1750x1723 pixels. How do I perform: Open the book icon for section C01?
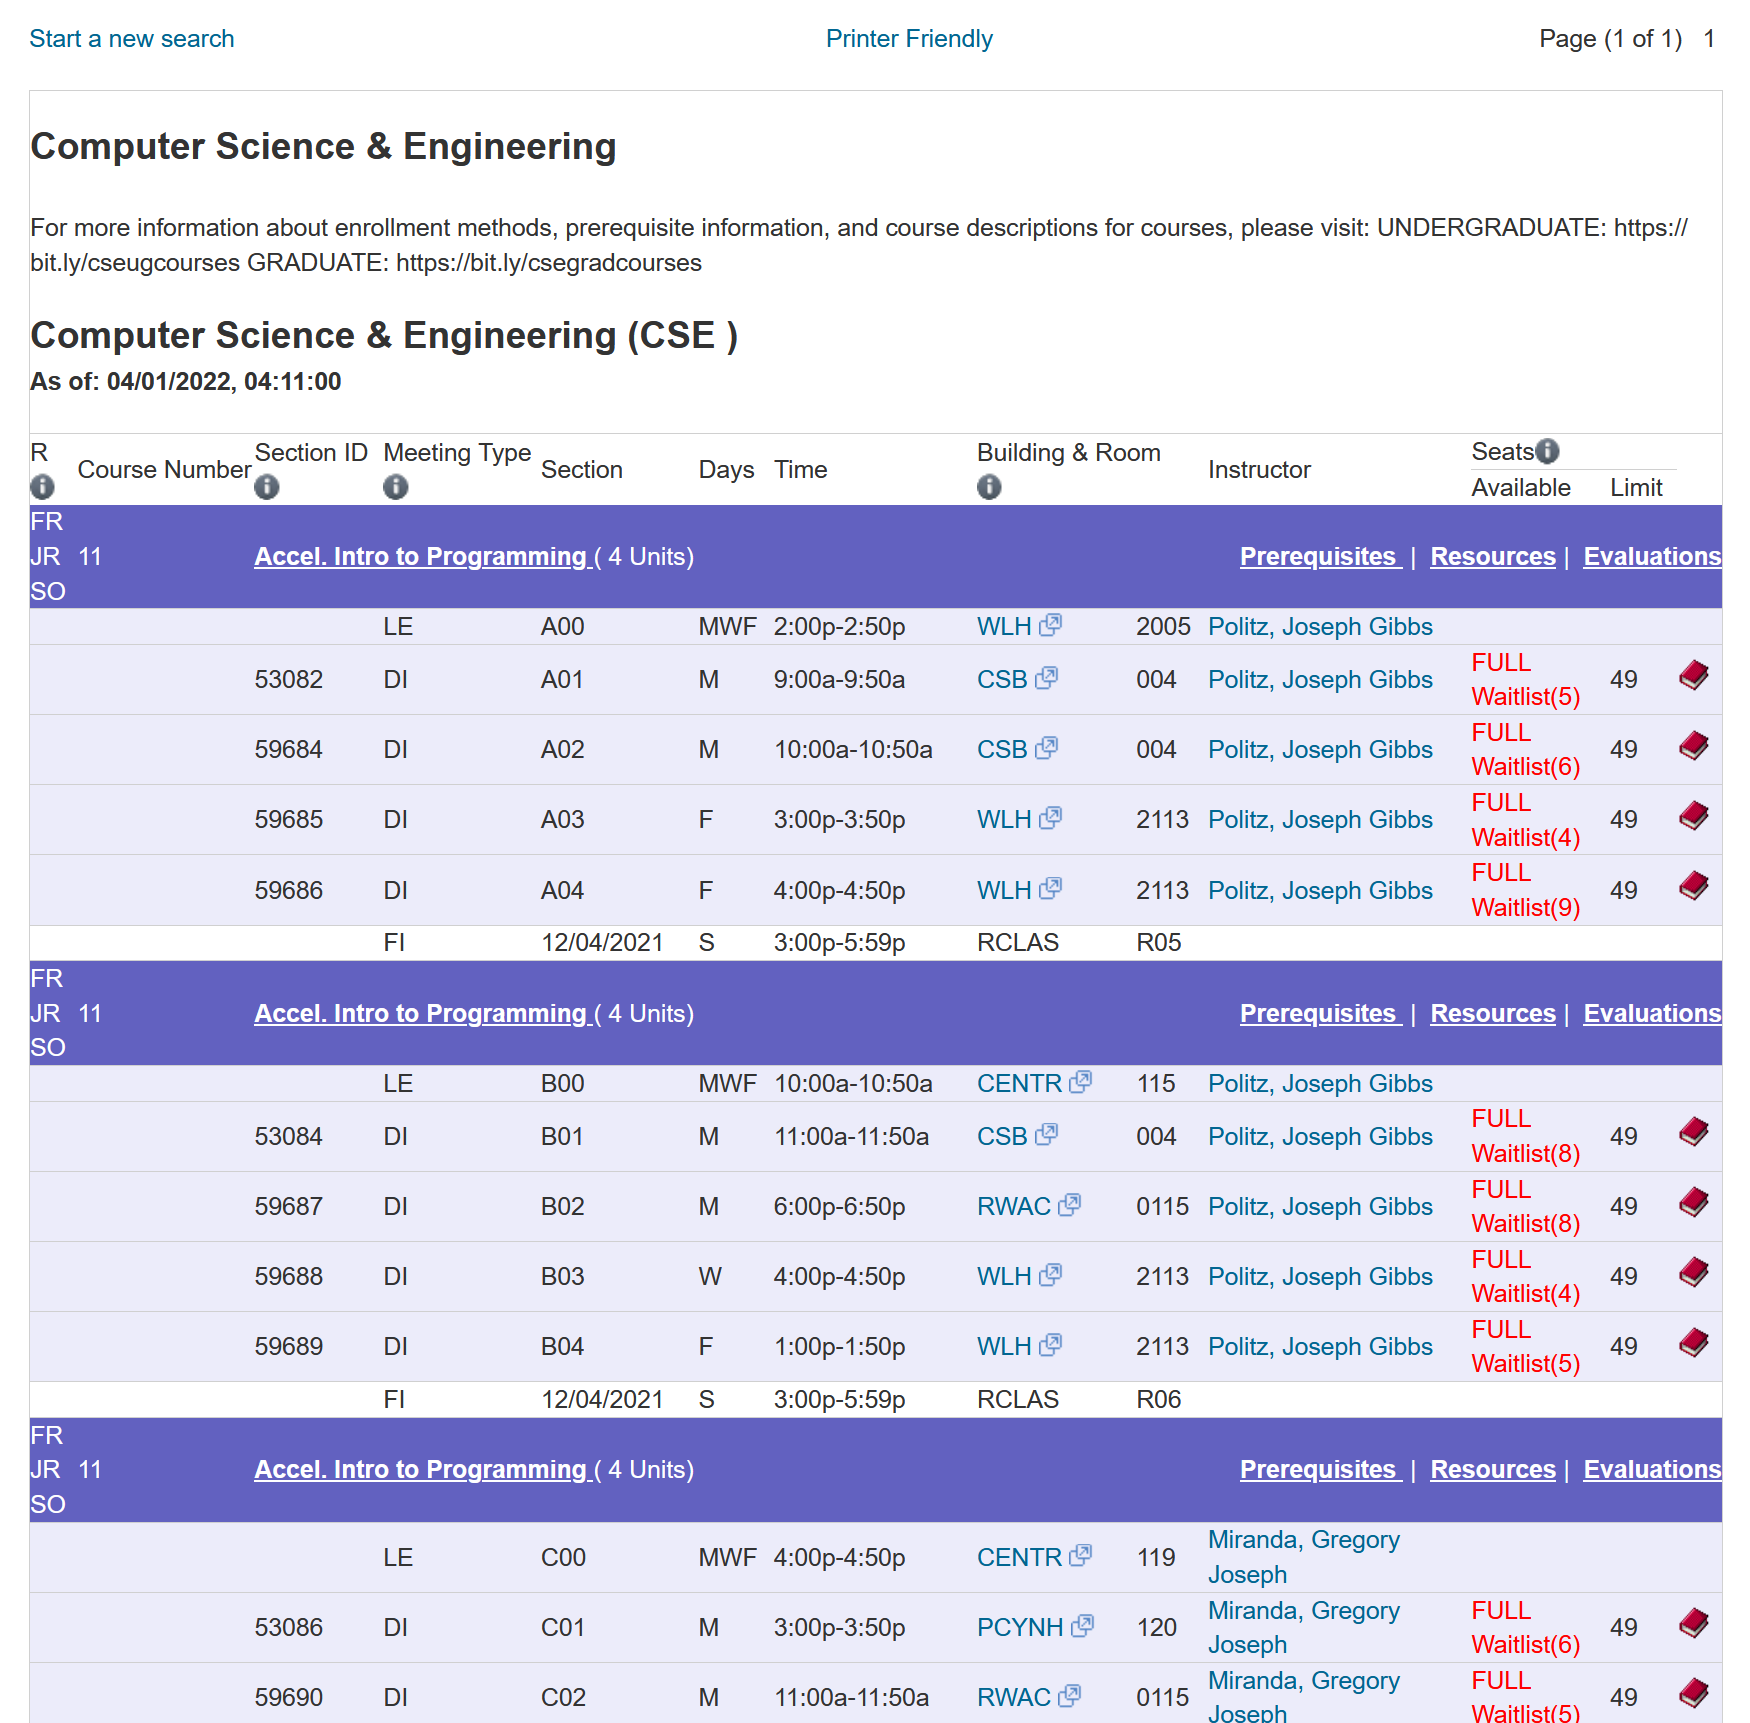tap(1693, 1623)
